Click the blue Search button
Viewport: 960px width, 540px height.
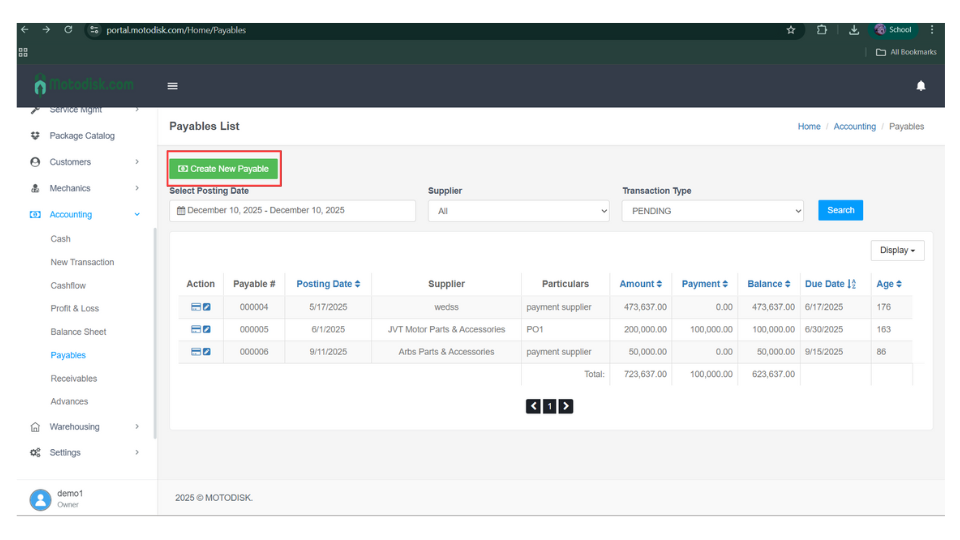[840, 210]
